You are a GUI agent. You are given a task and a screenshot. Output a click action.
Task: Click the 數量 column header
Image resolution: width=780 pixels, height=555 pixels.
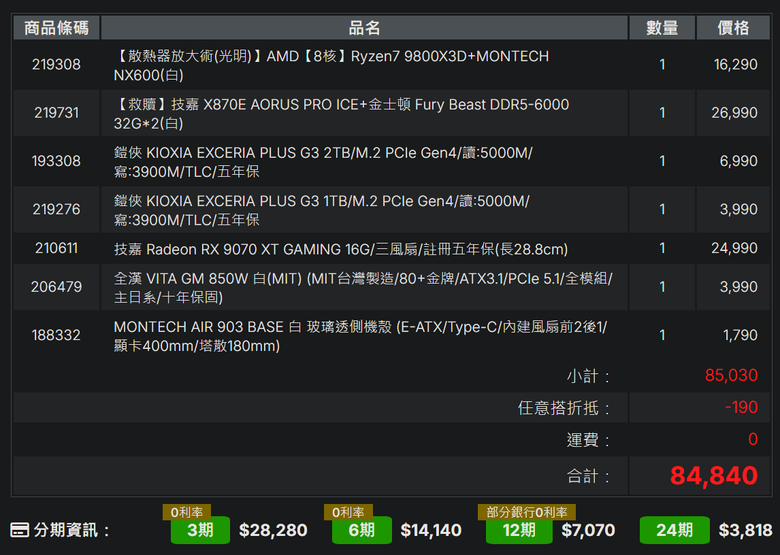coord(662,27)
